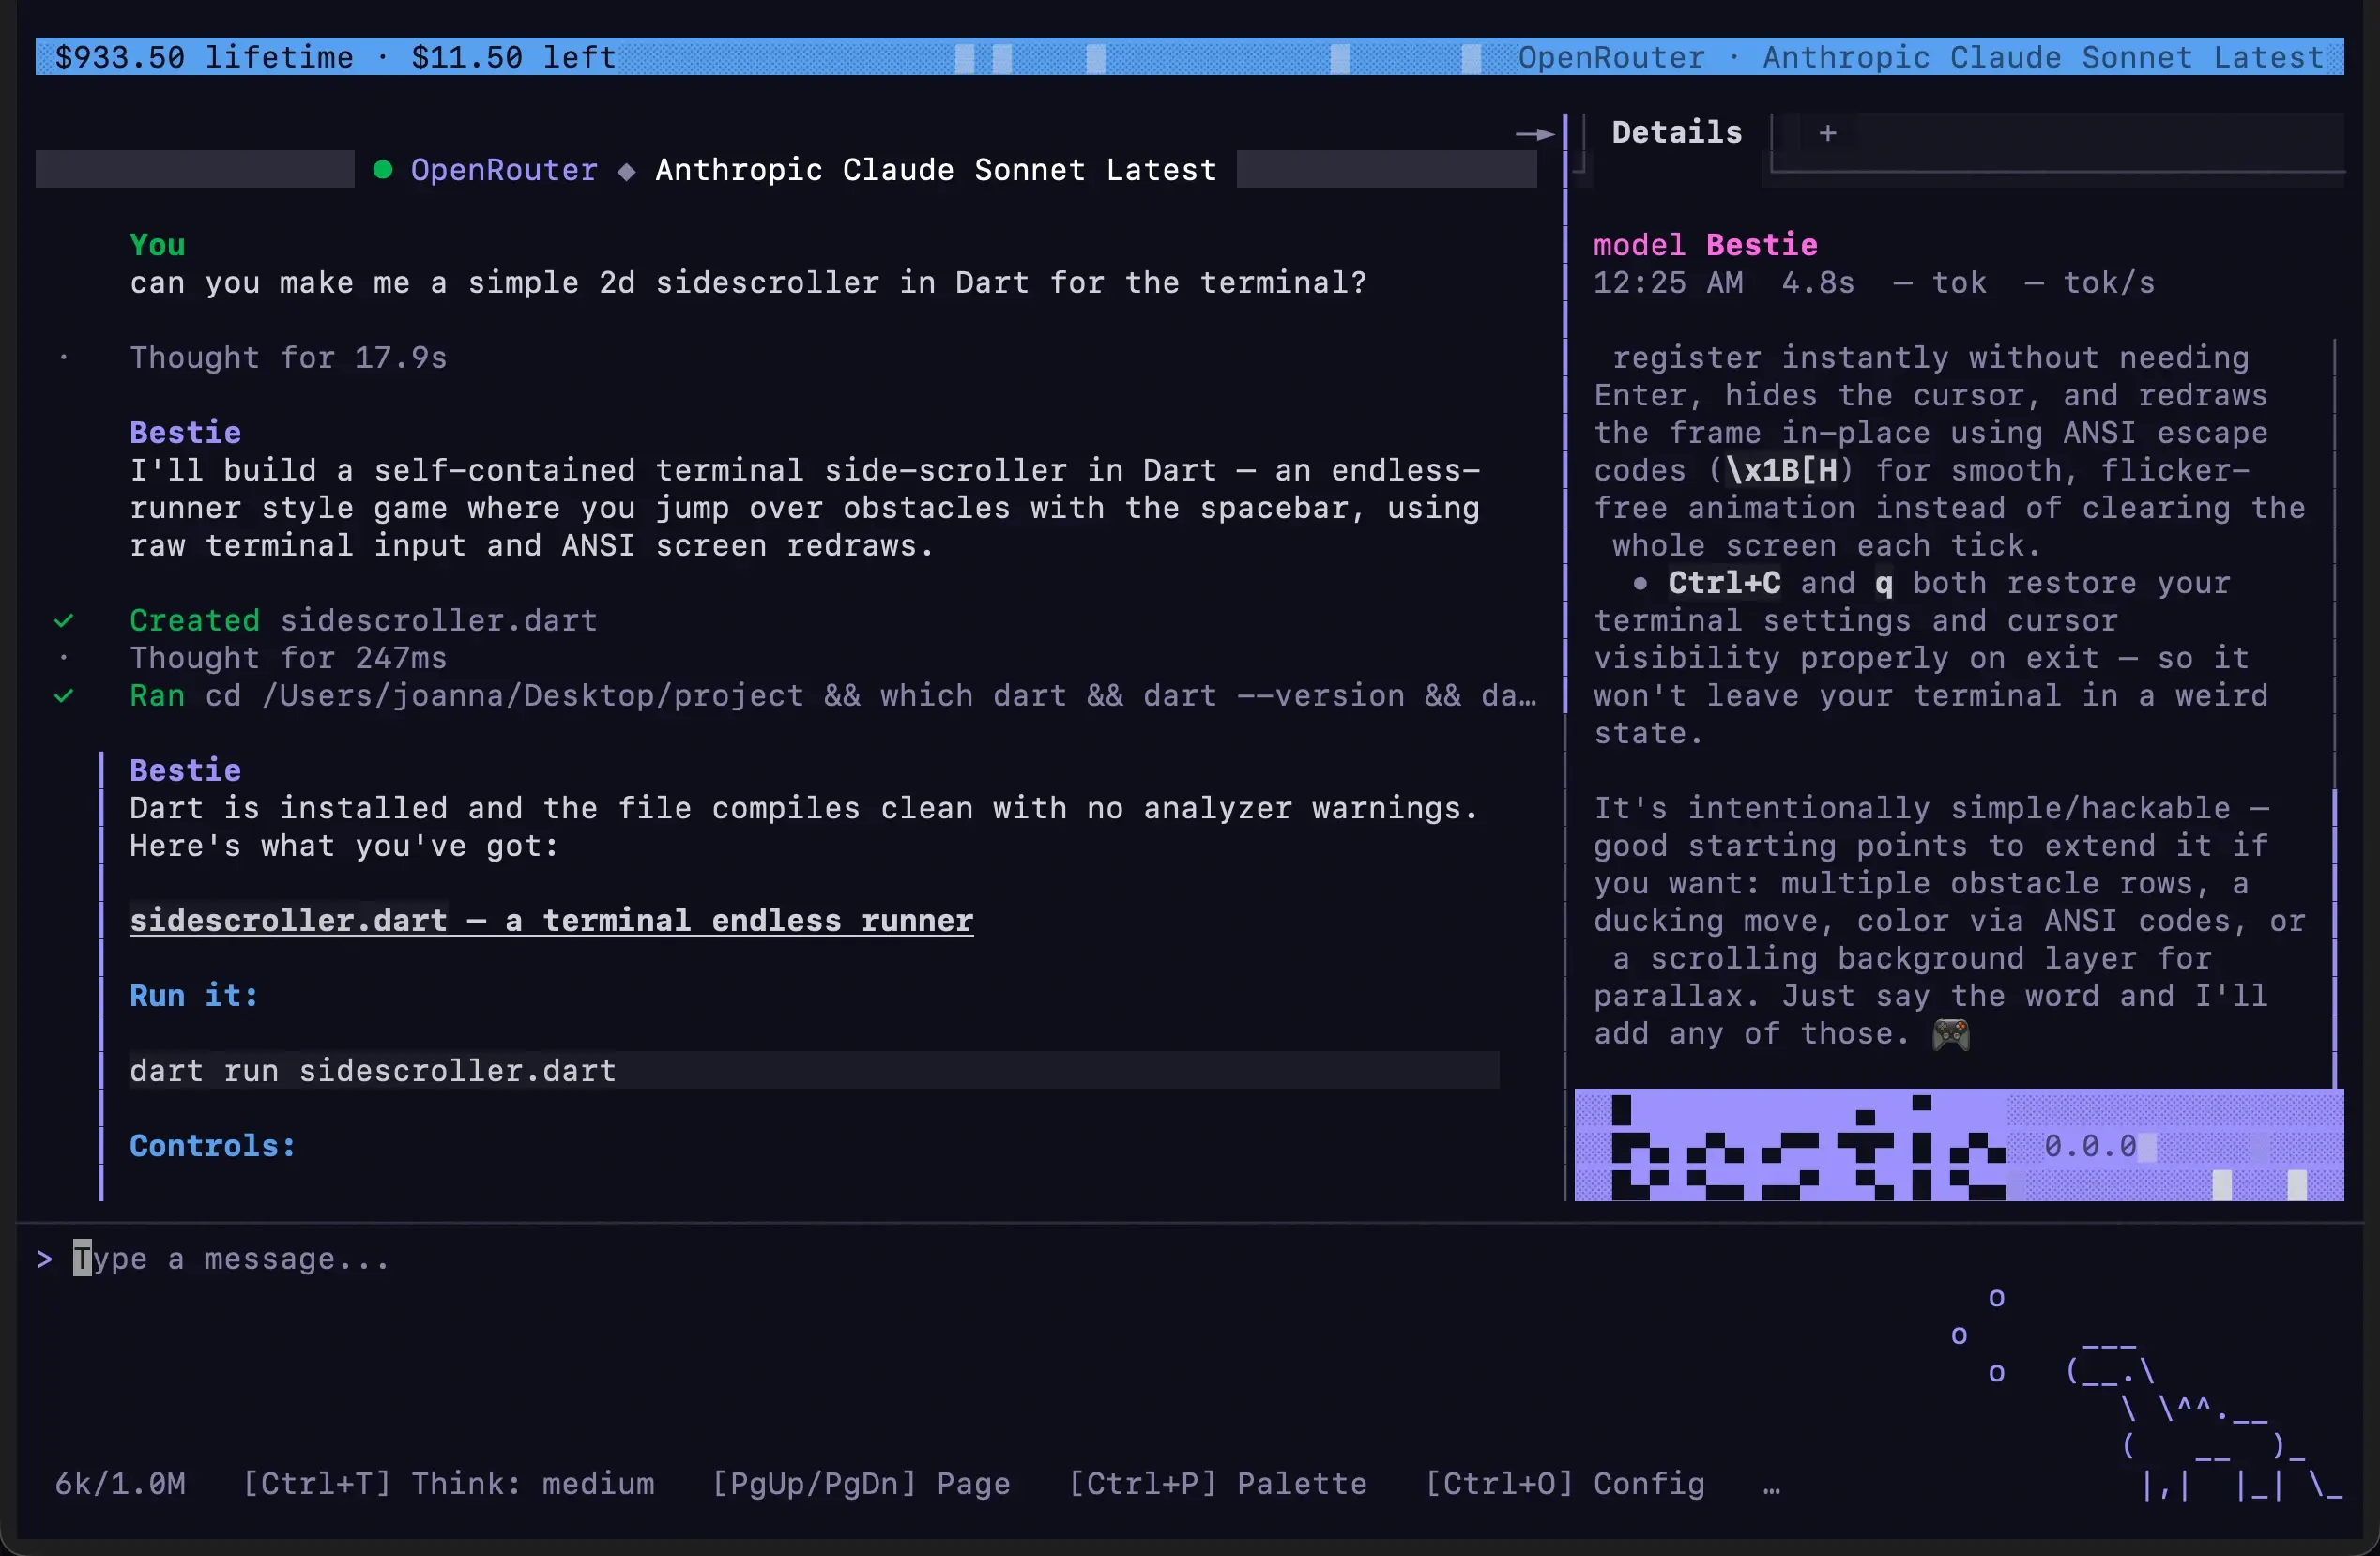The height and width of the screenshot is (1556, 2380).
Task: Click the game controller emoji in Details
Action: 1950,1034
